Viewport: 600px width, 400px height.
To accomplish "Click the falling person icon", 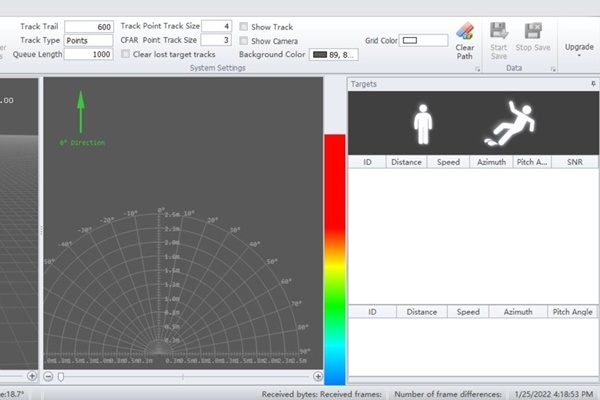I will click(x=510, y=123).
